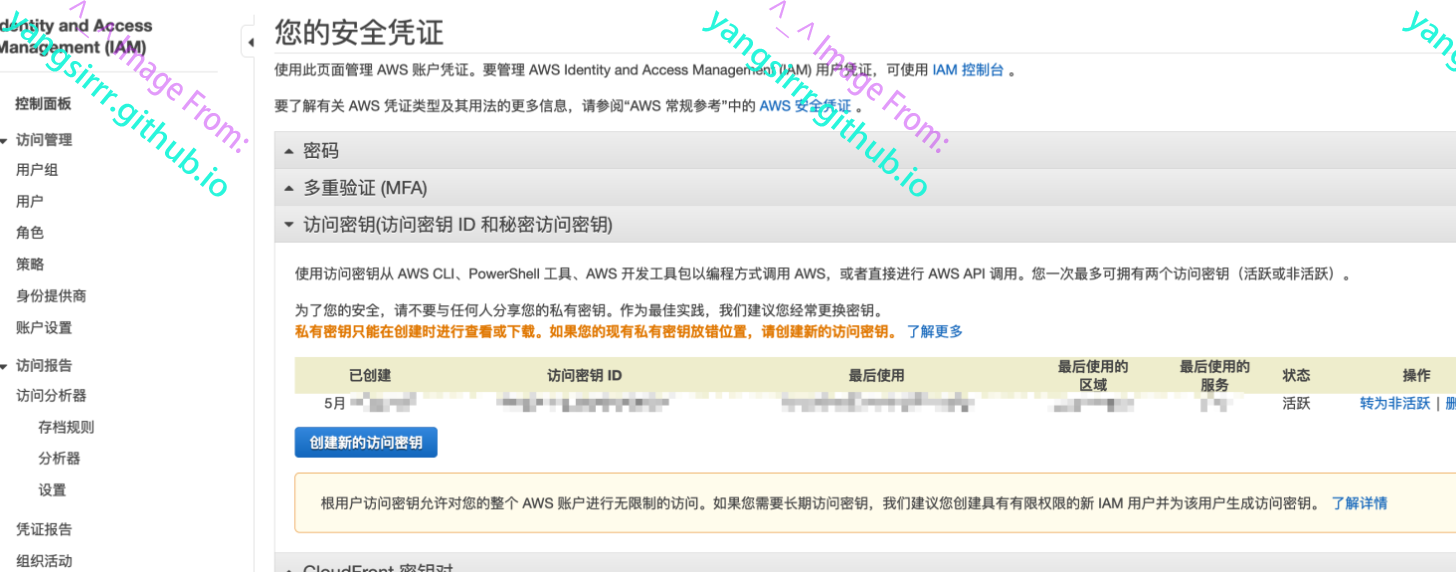Screen dimensions: 1456x572
Task: Expand the 多重验证 (MFA) section
Action: coord(865,187)
